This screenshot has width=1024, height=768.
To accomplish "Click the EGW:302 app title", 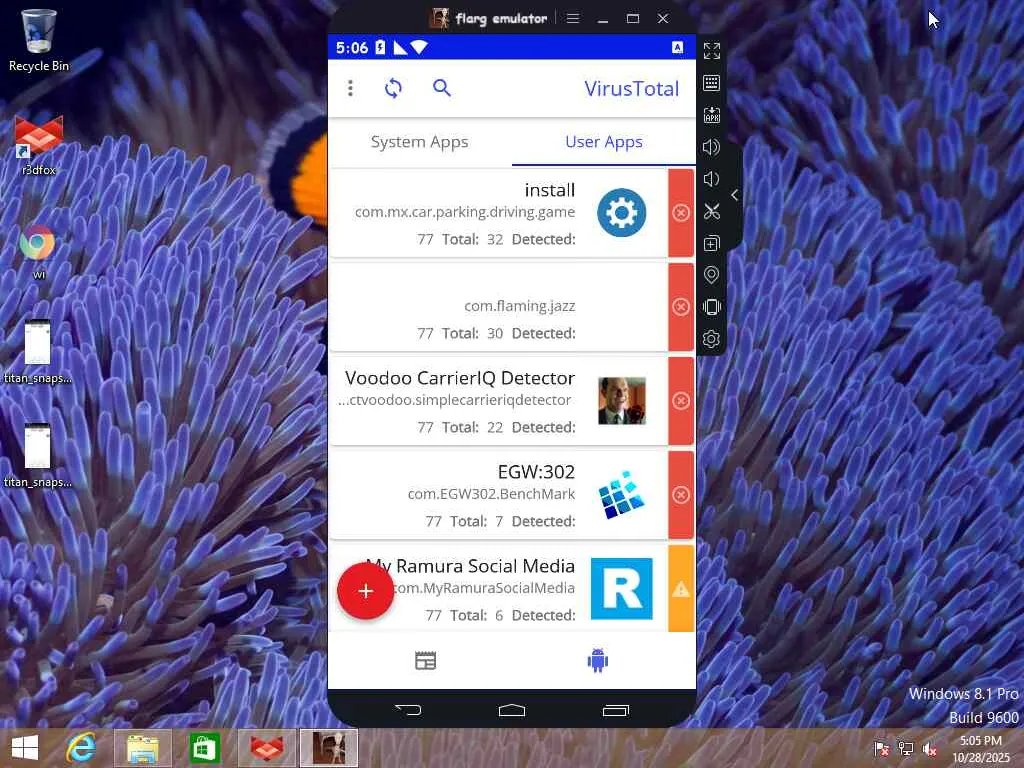I will click(536, 472).
